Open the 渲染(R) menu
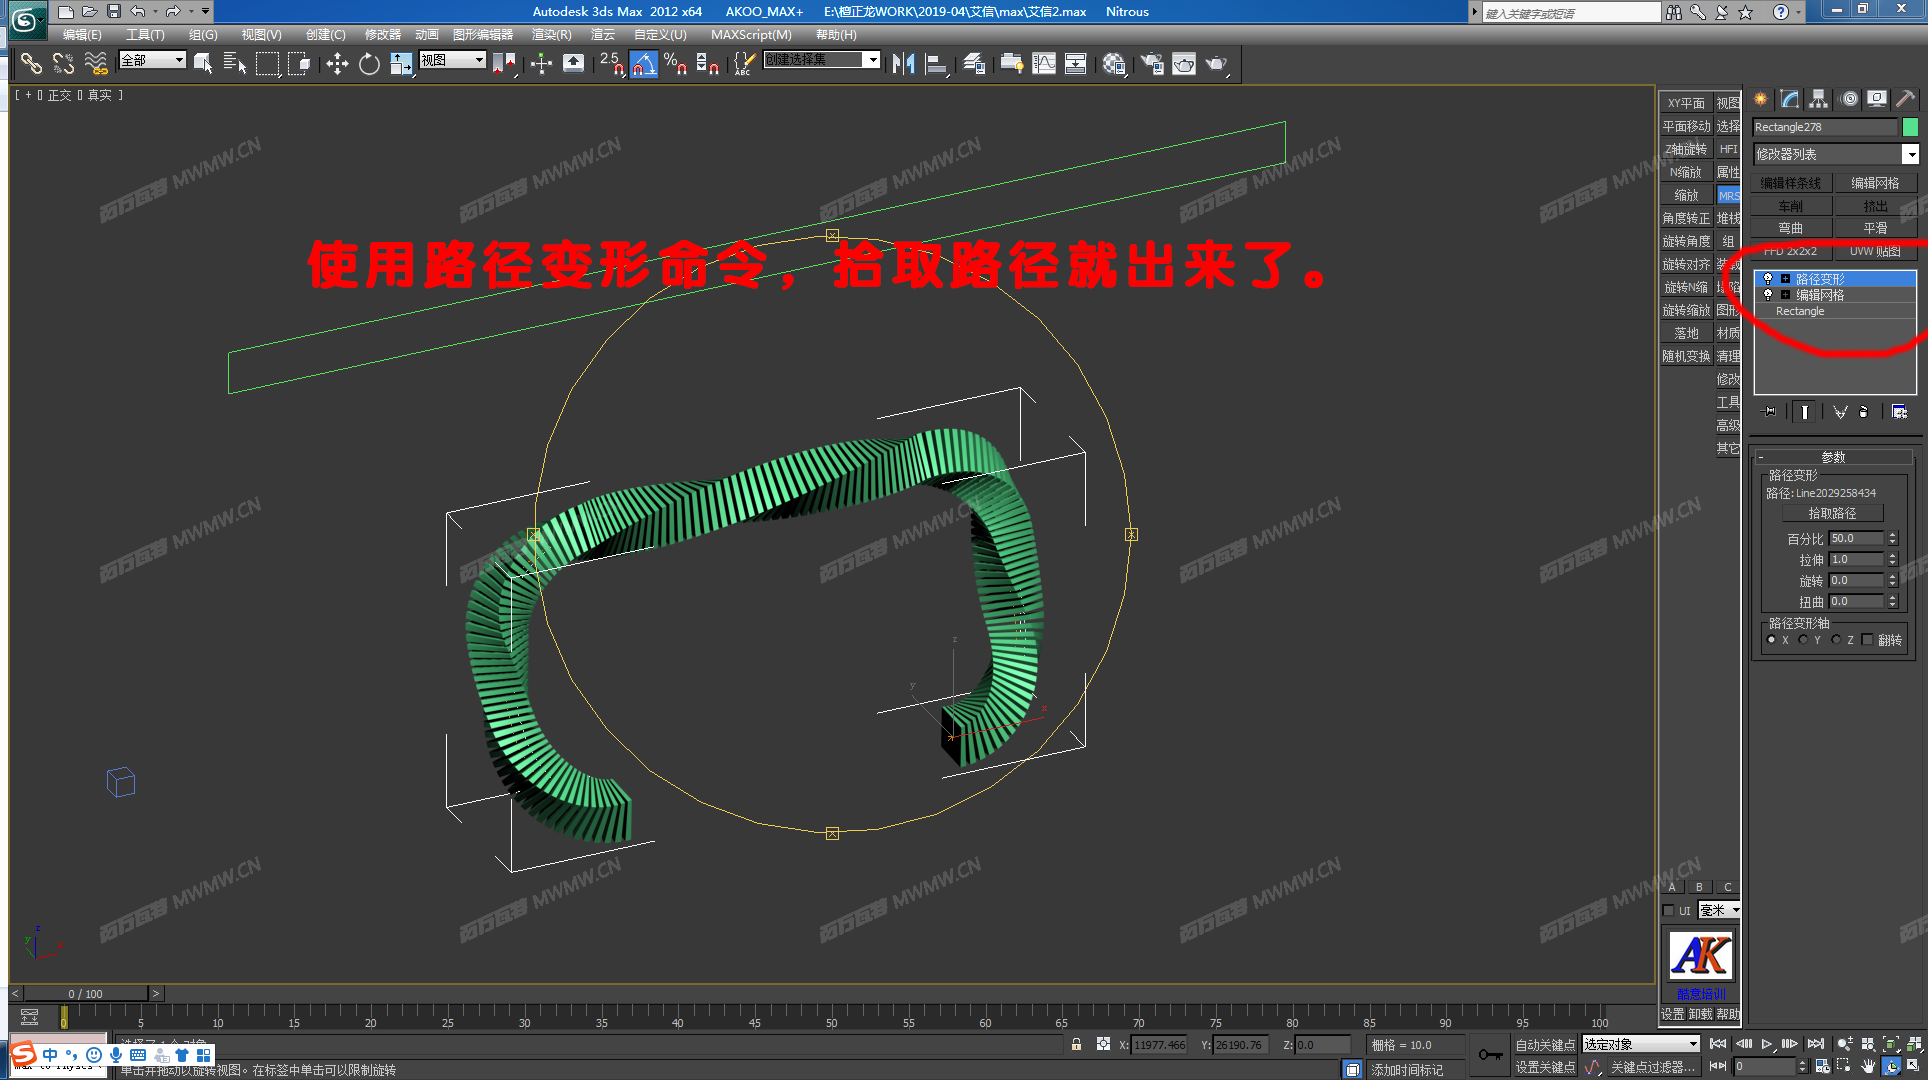1928x1080 pixels. (551, 35)
